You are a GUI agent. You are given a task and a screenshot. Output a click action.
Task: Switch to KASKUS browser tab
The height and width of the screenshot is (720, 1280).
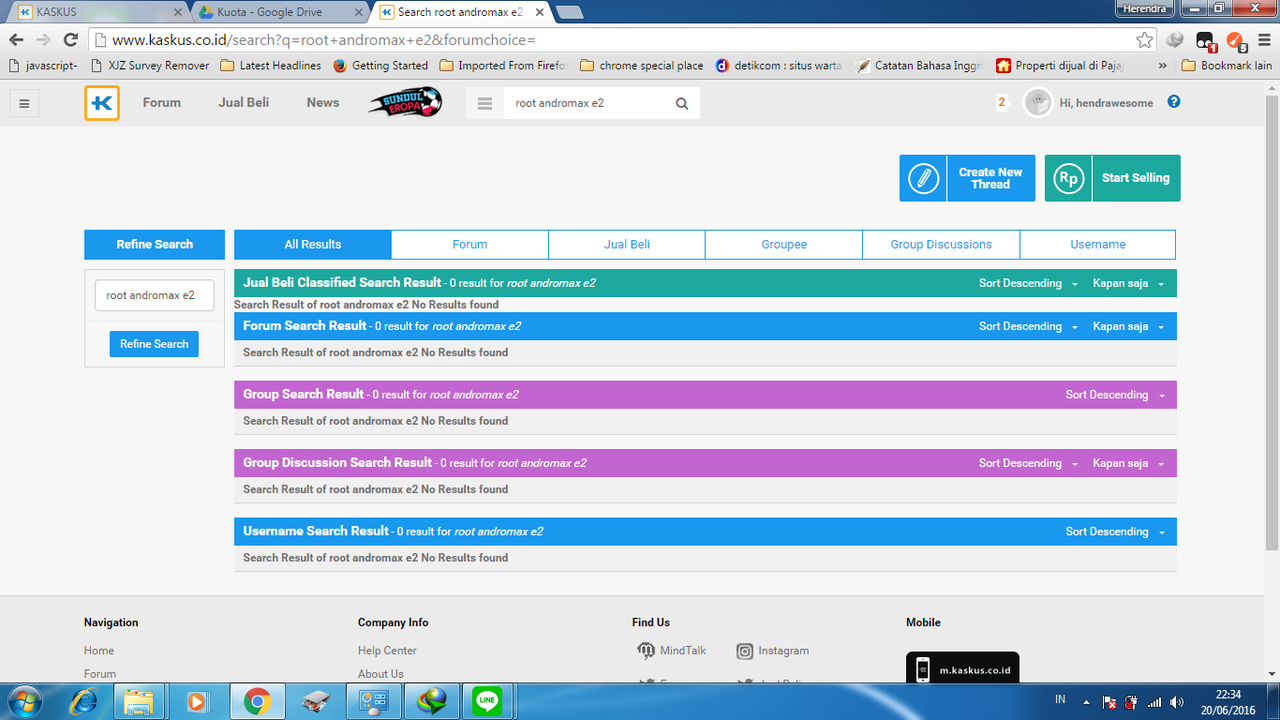click(x=97, y=12)
